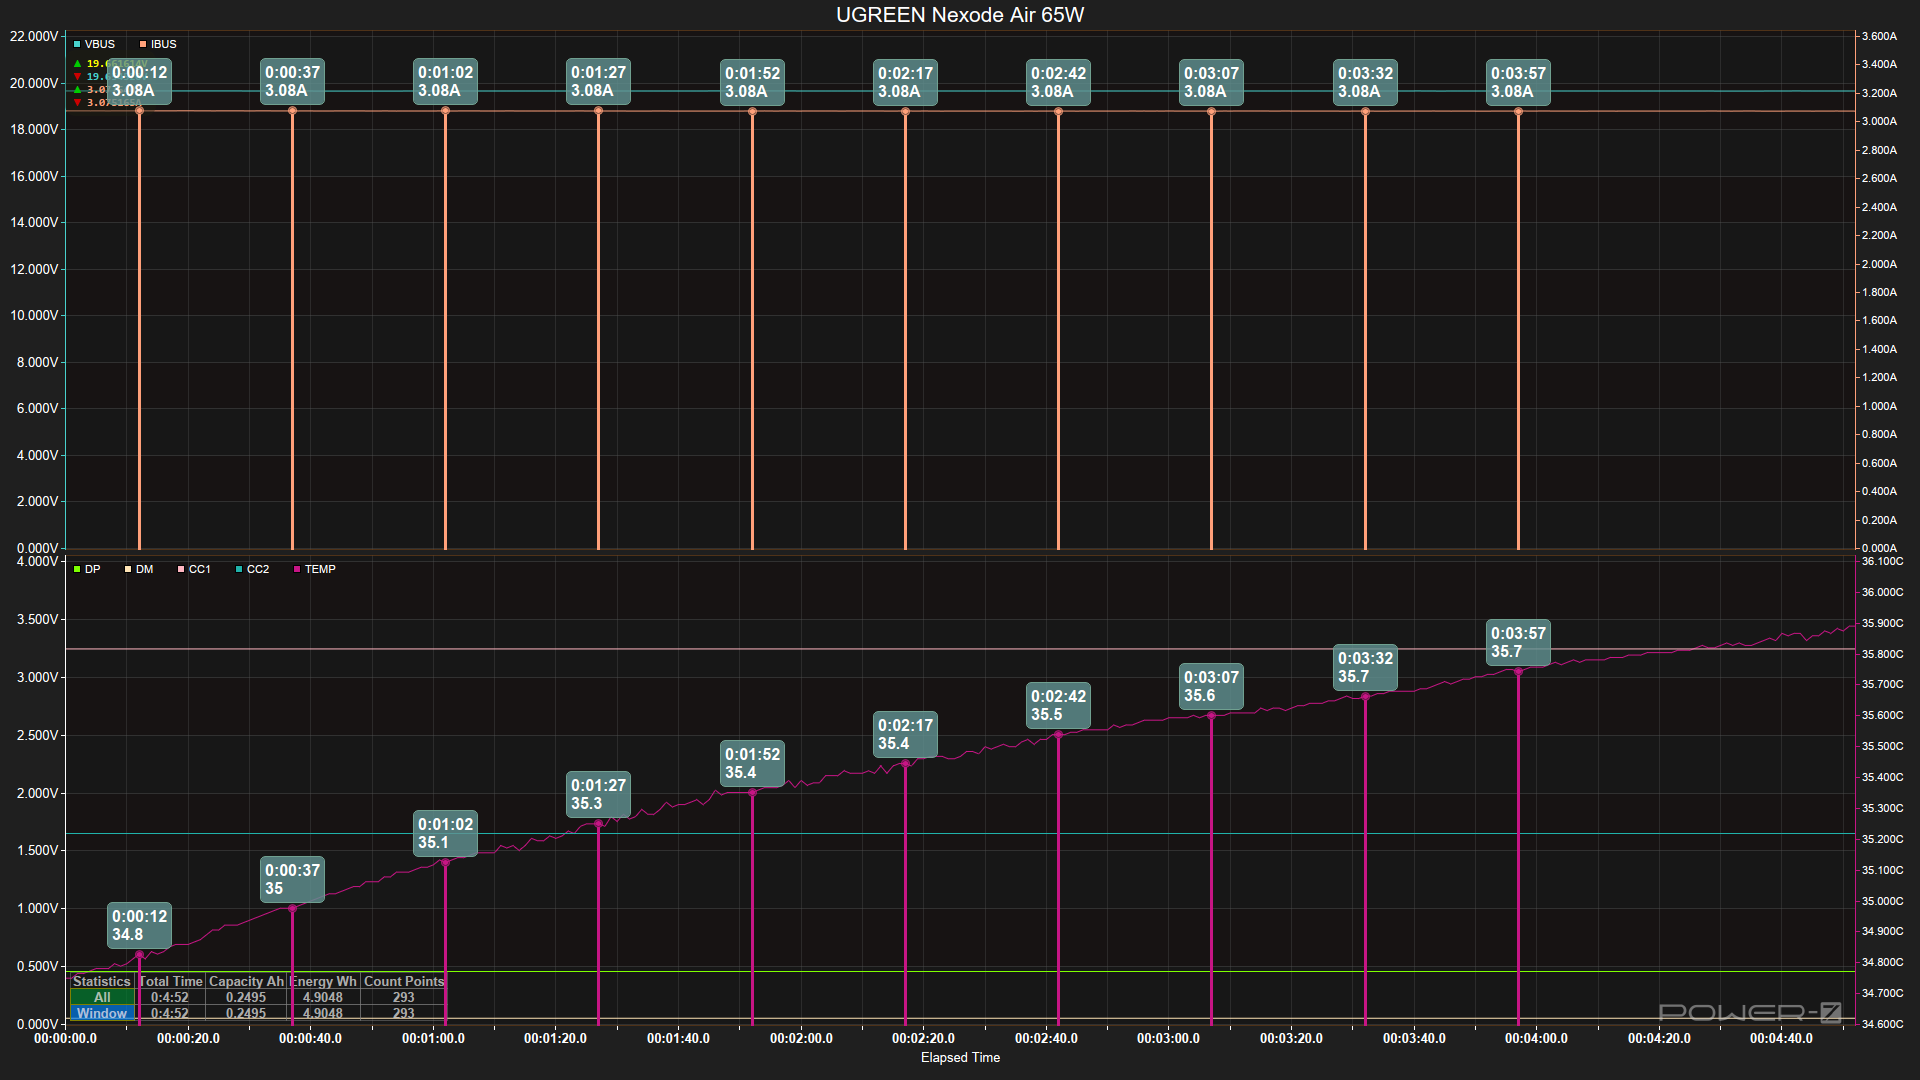Screen dimensions: 1920x1080
Task: Click the 00:04:00.0 time axis tick label
Action: tap(1536, 1038)
